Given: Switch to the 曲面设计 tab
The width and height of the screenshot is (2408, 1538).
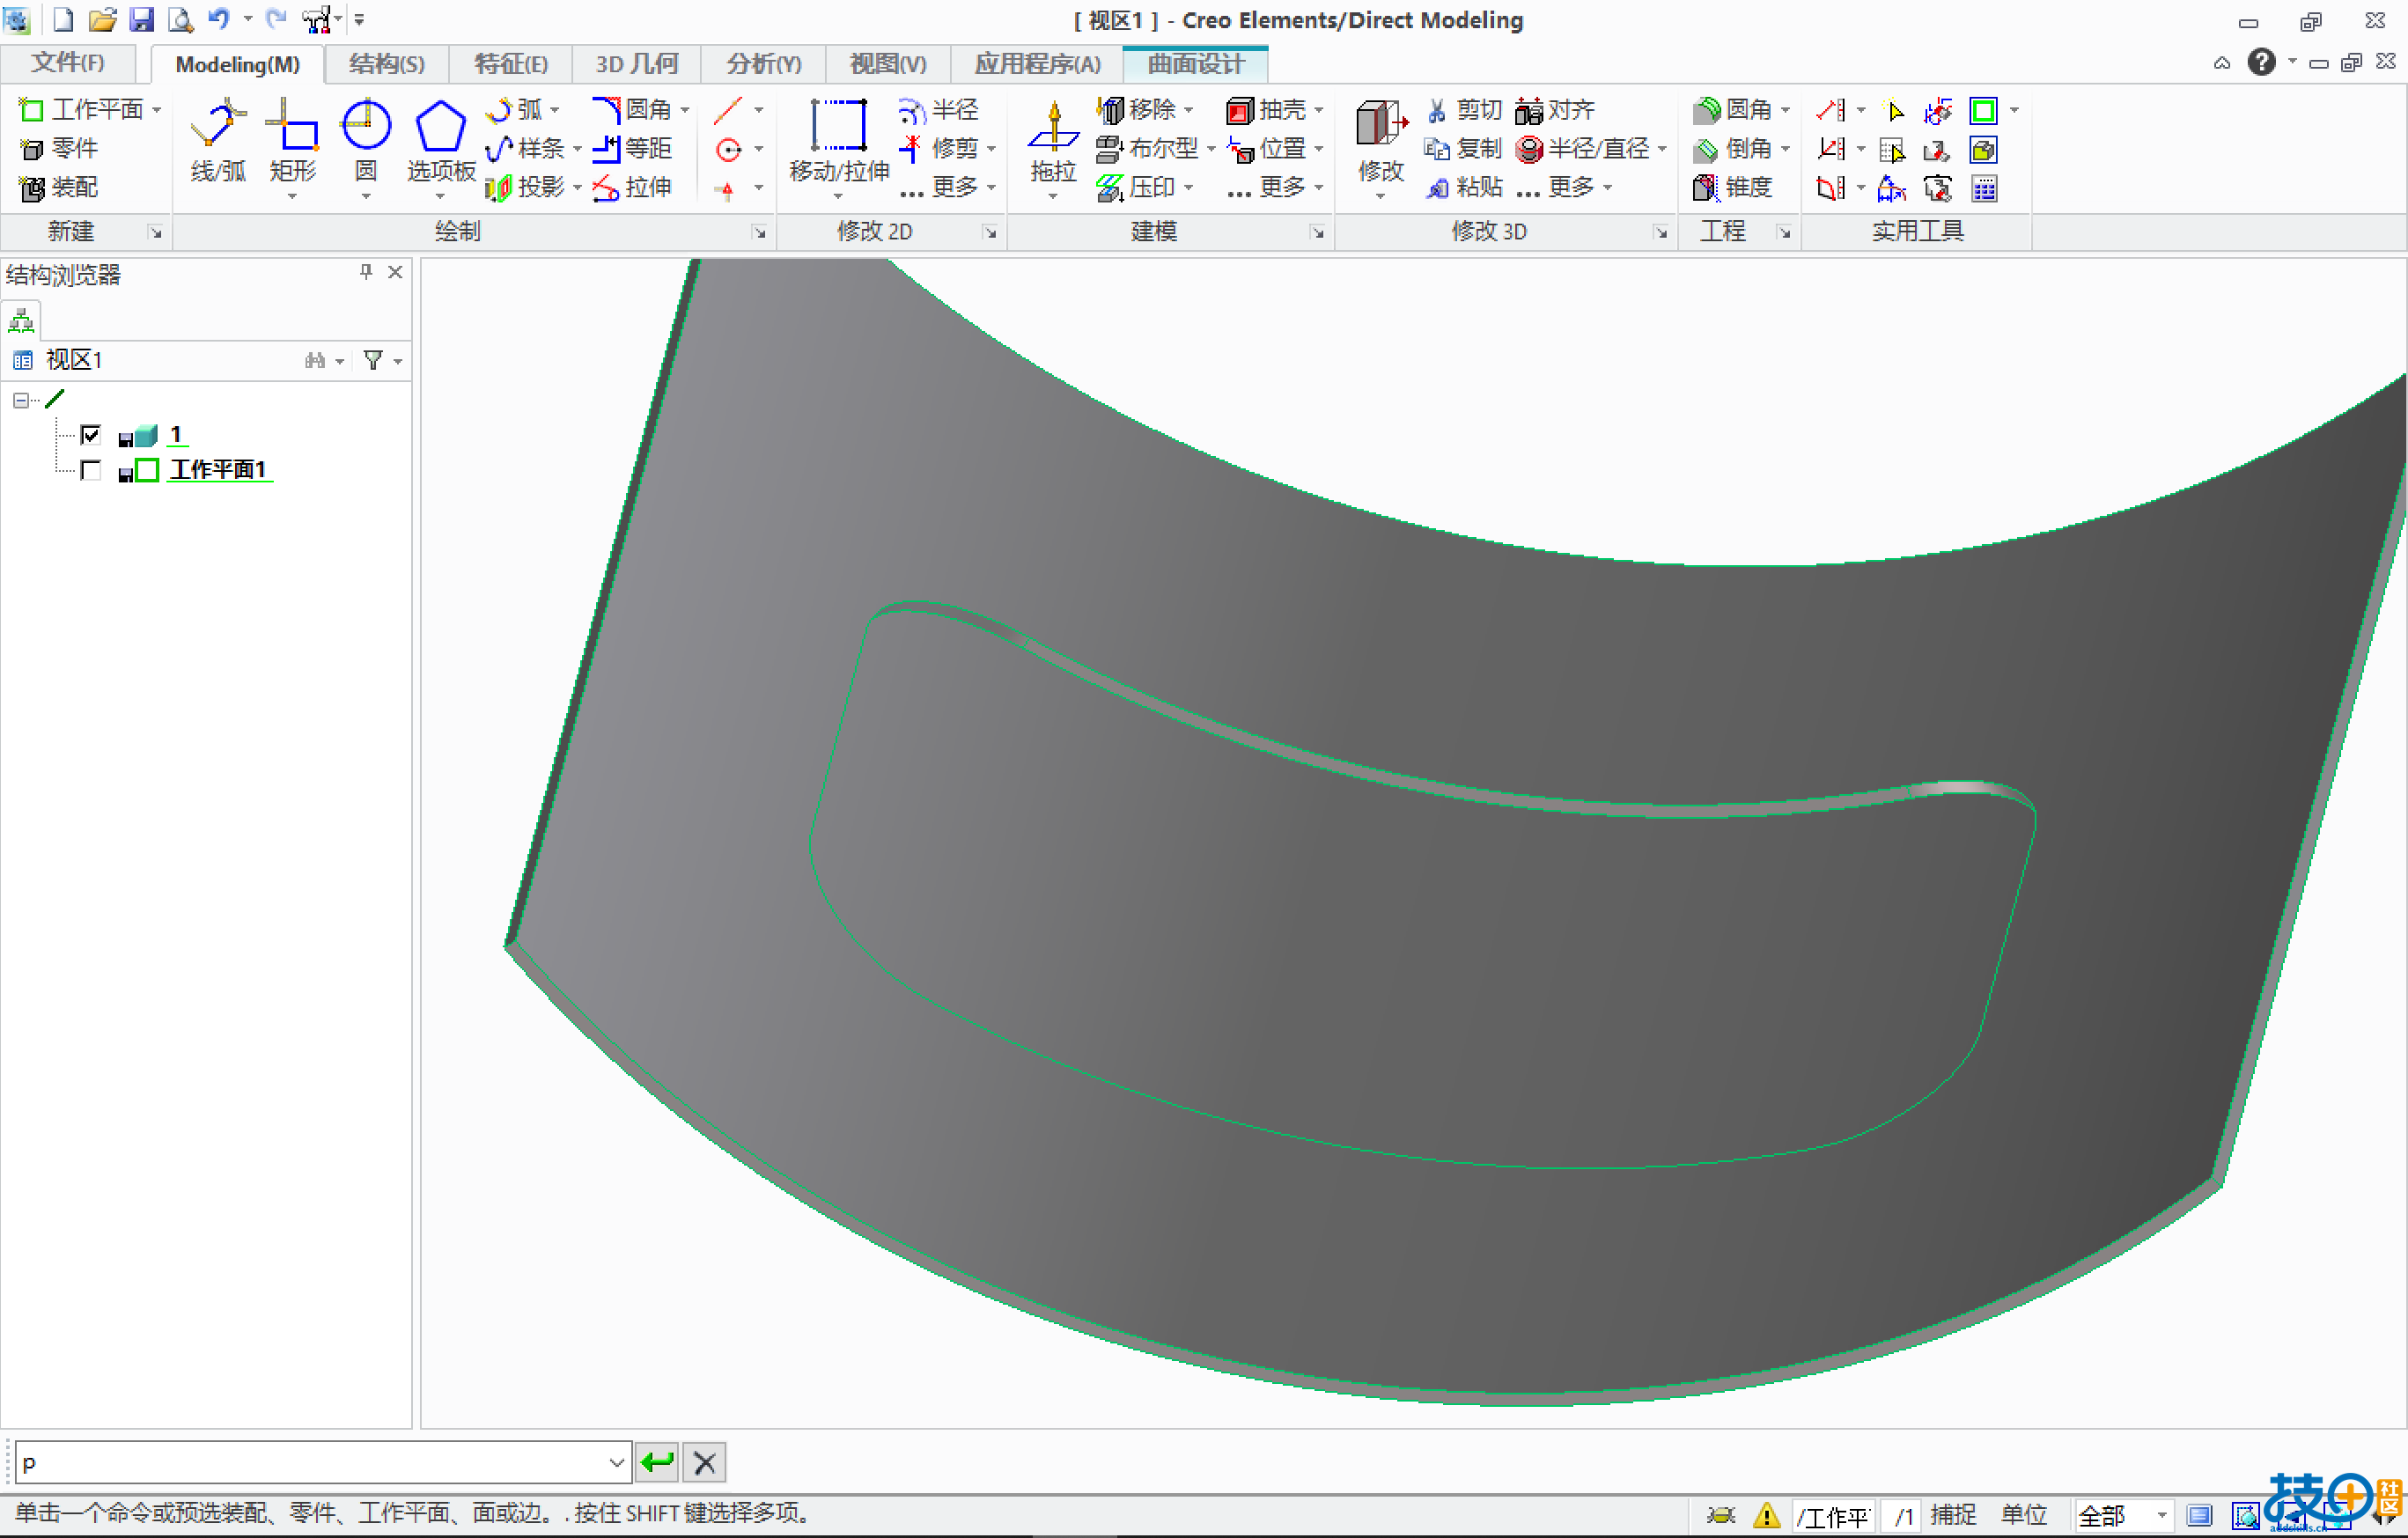Looking at the screenshot, I should tap(1195, 63).
